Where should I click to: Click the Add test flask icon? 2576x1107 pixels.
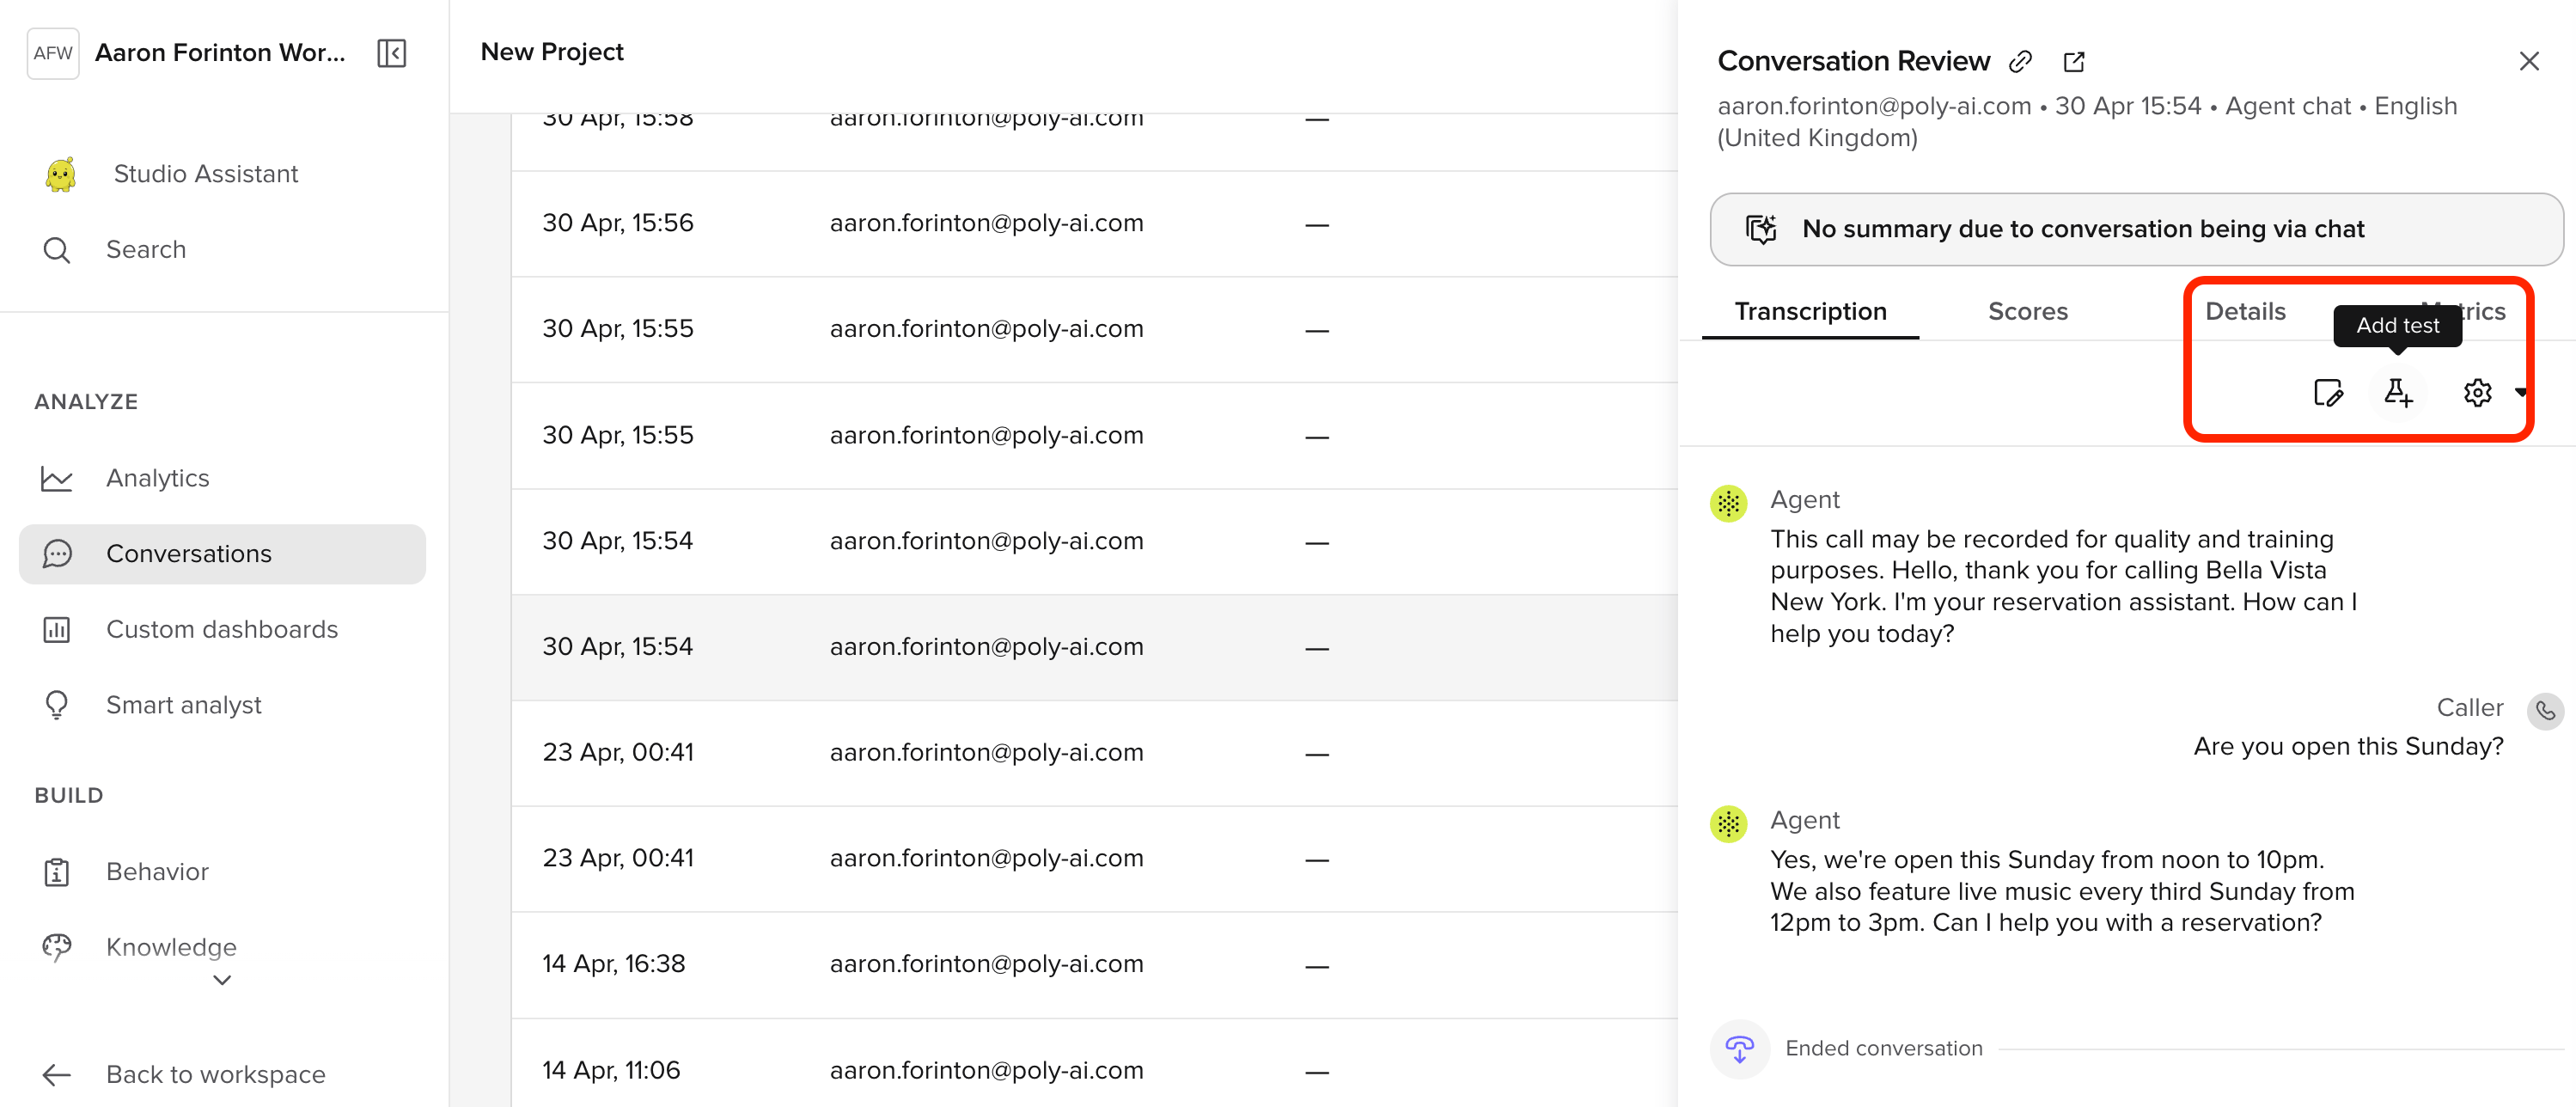pos(2397,393)
